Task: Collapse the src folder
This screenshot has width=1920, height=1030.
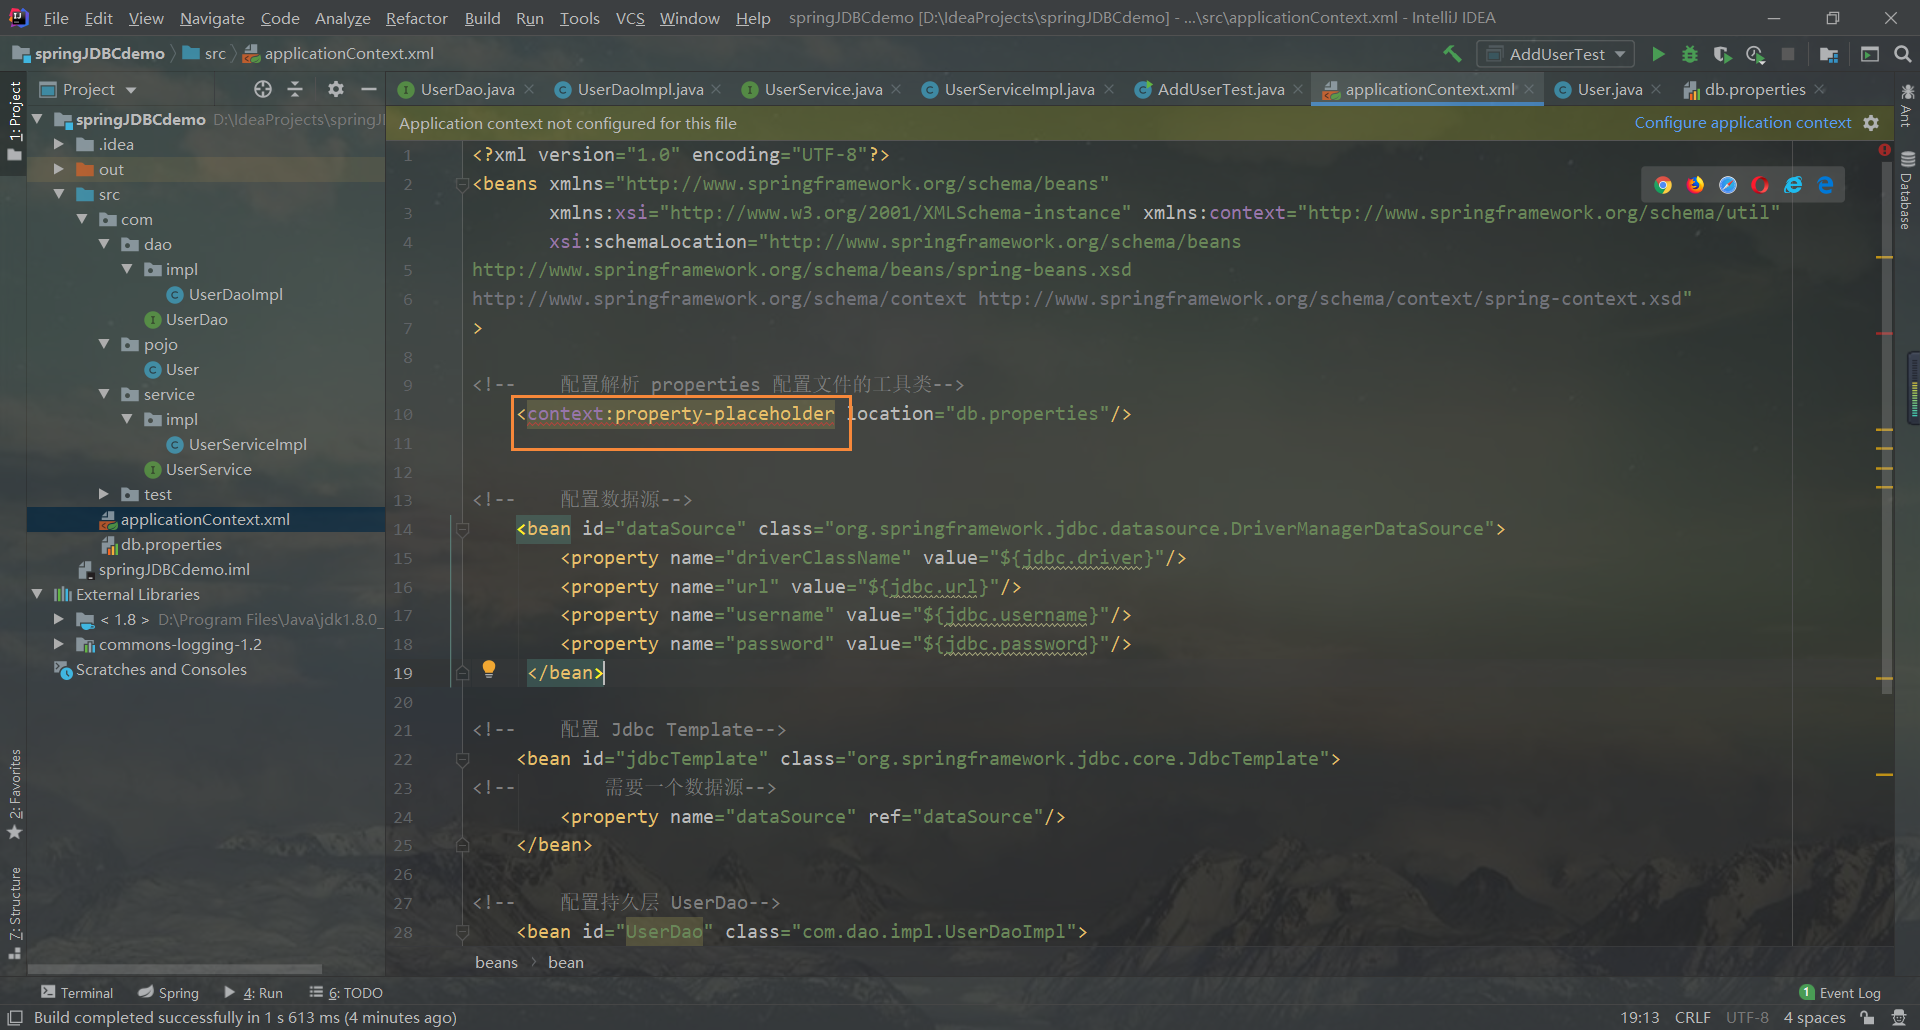Action: (x=59, y=194)
